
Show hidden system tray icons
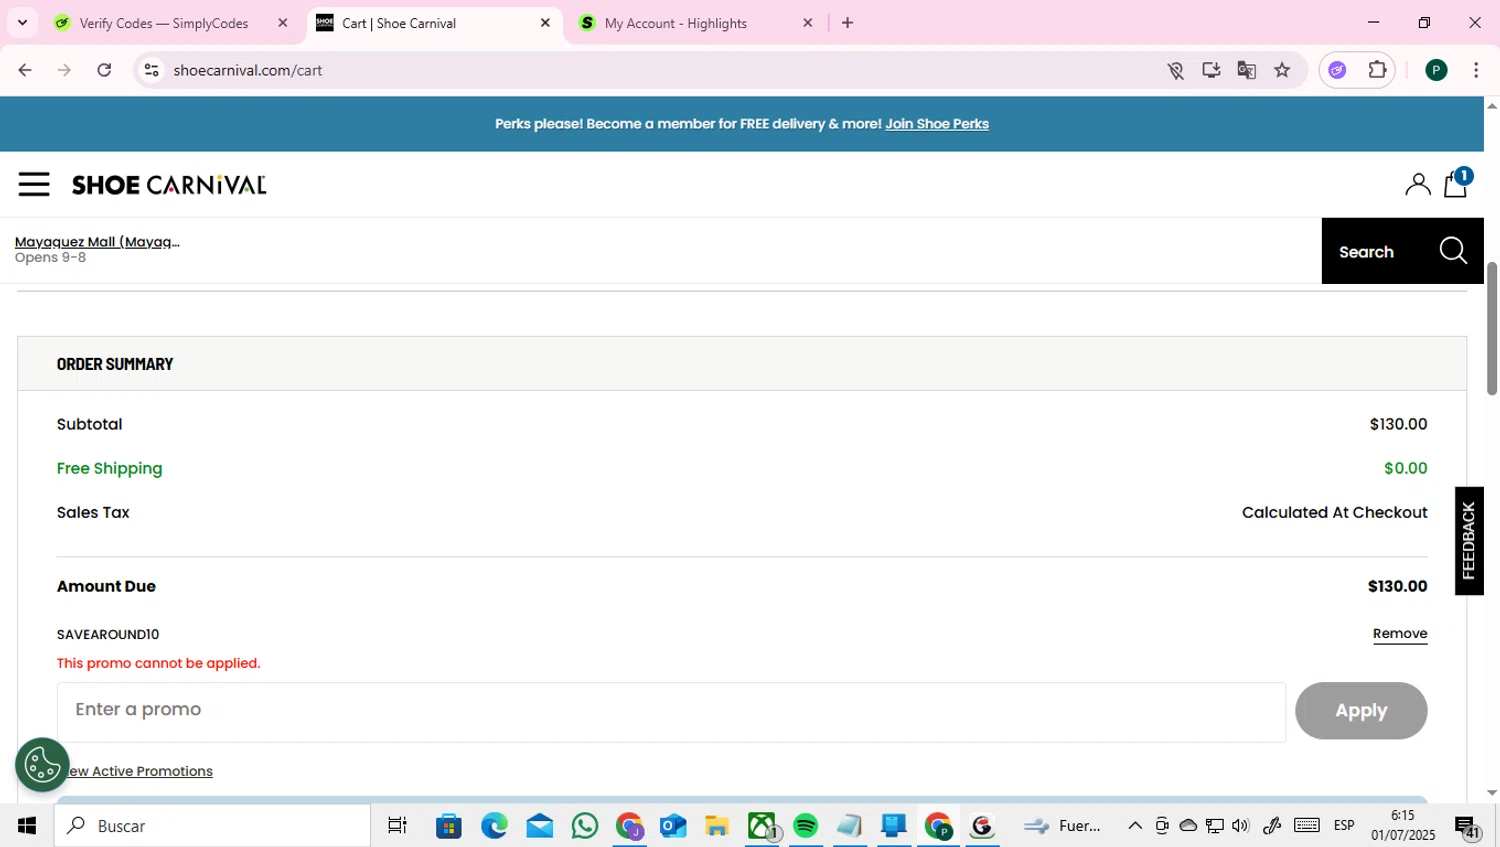1135,826
